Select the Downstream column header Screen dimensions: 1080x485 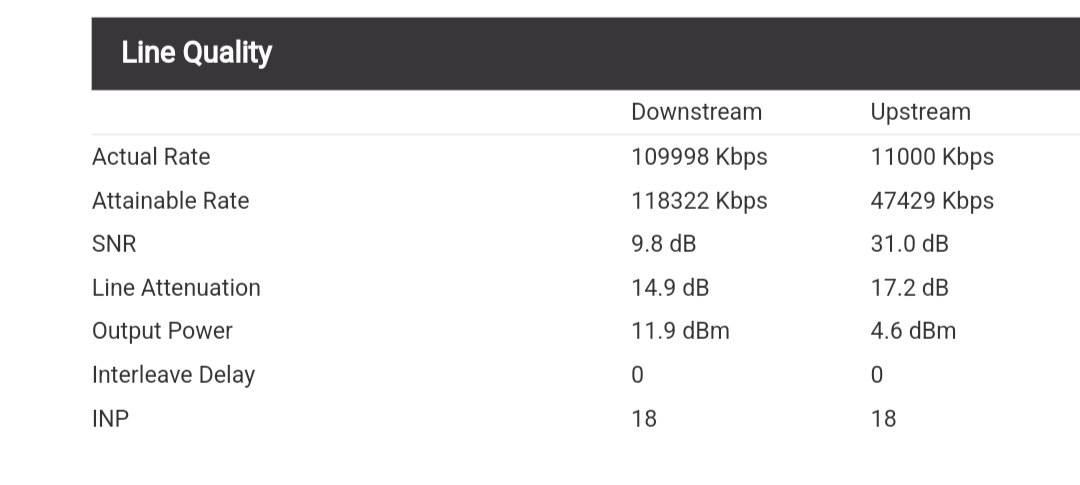696,112
